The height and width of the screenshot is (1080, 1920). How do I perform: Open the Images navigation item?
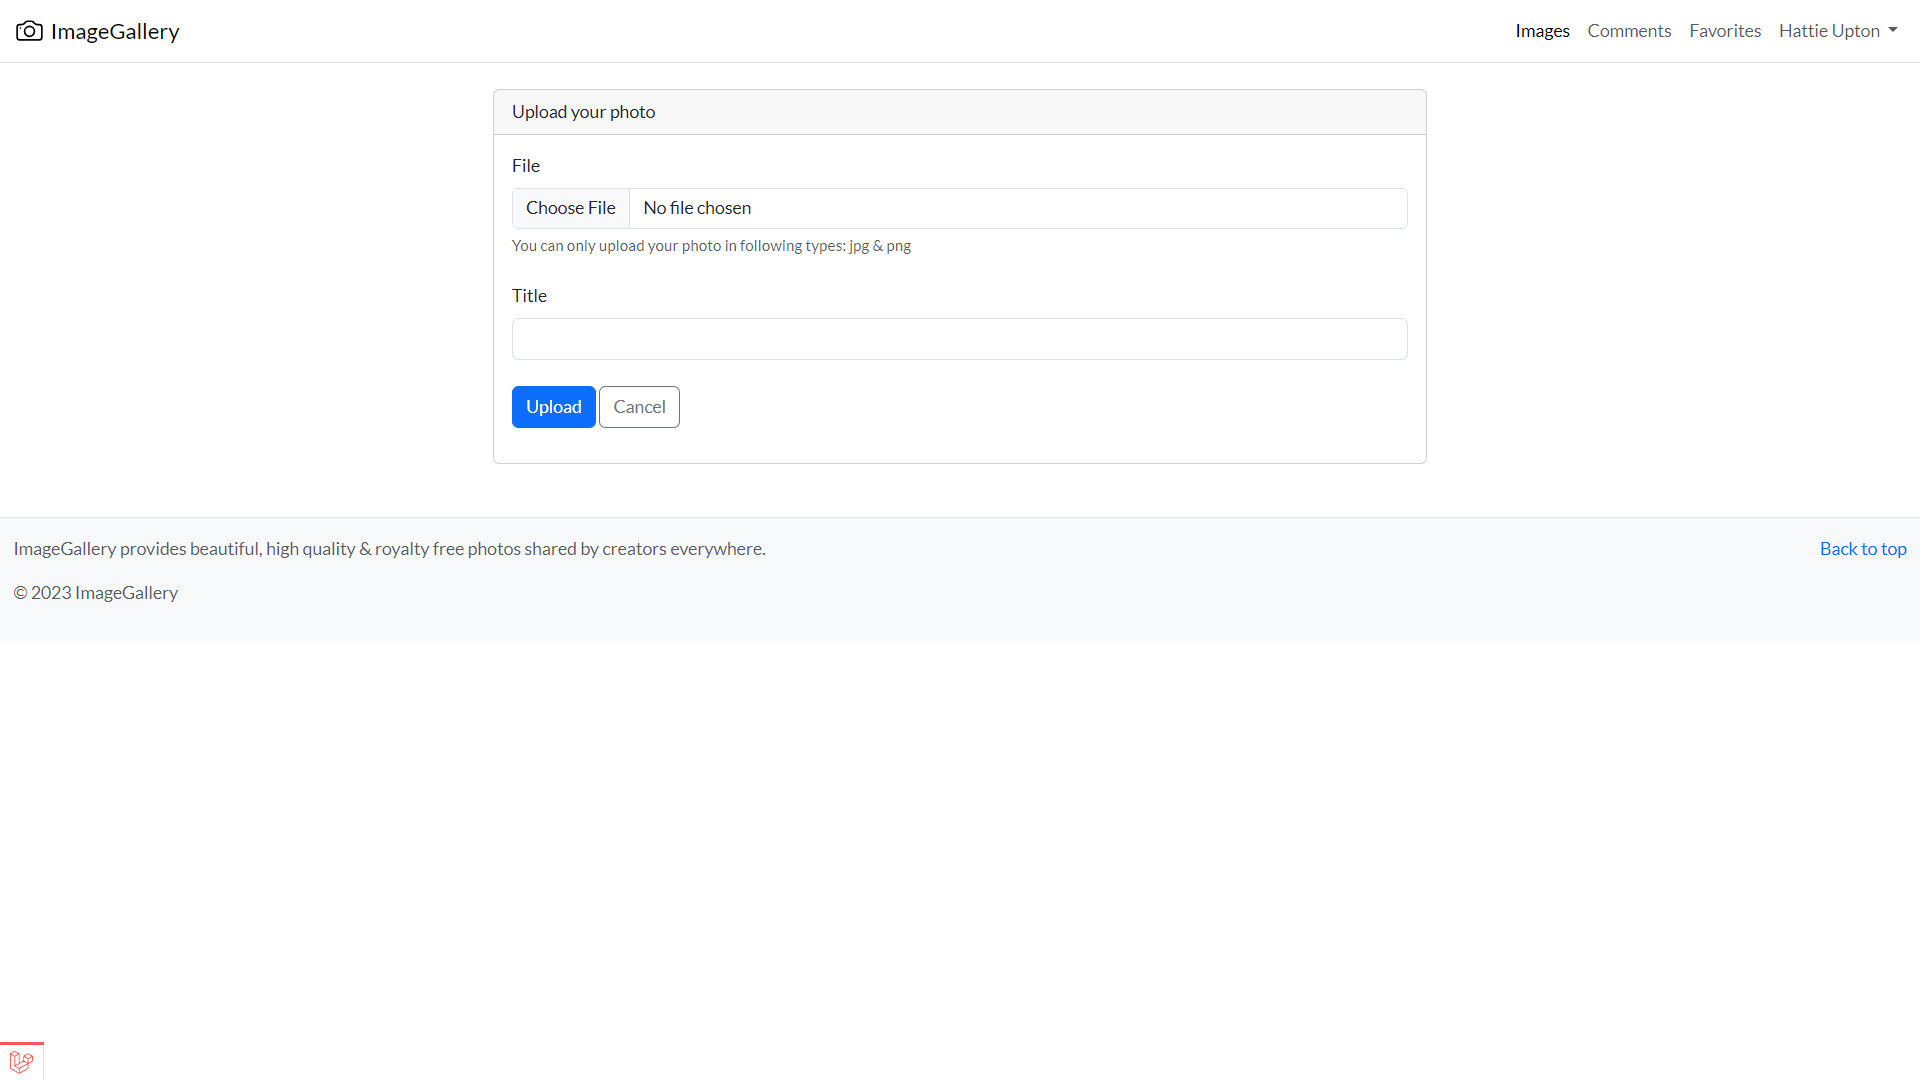(x=1543, y=30)
